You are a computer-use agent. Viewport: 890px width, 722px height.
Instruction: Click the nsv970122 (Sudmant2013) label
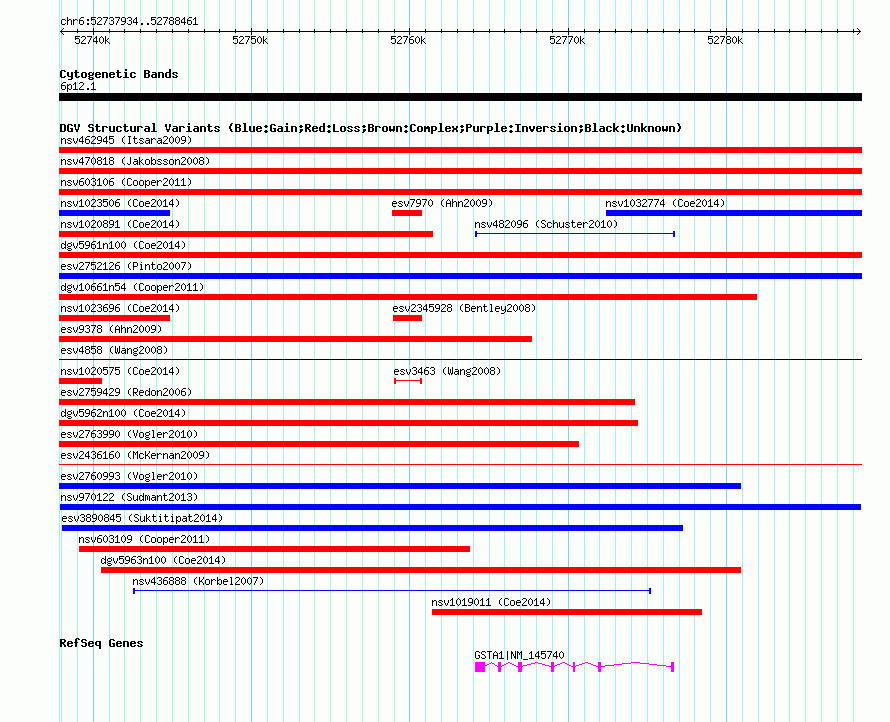click(x=129, y=497)
